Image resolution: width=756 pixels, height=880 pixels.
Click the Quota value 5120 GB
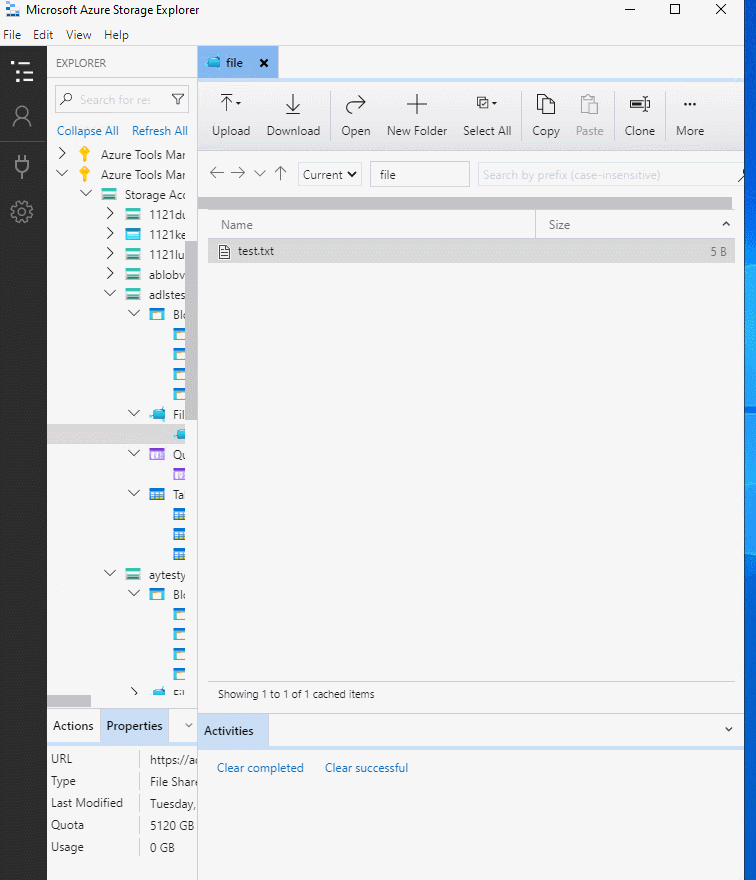[172, 826]
